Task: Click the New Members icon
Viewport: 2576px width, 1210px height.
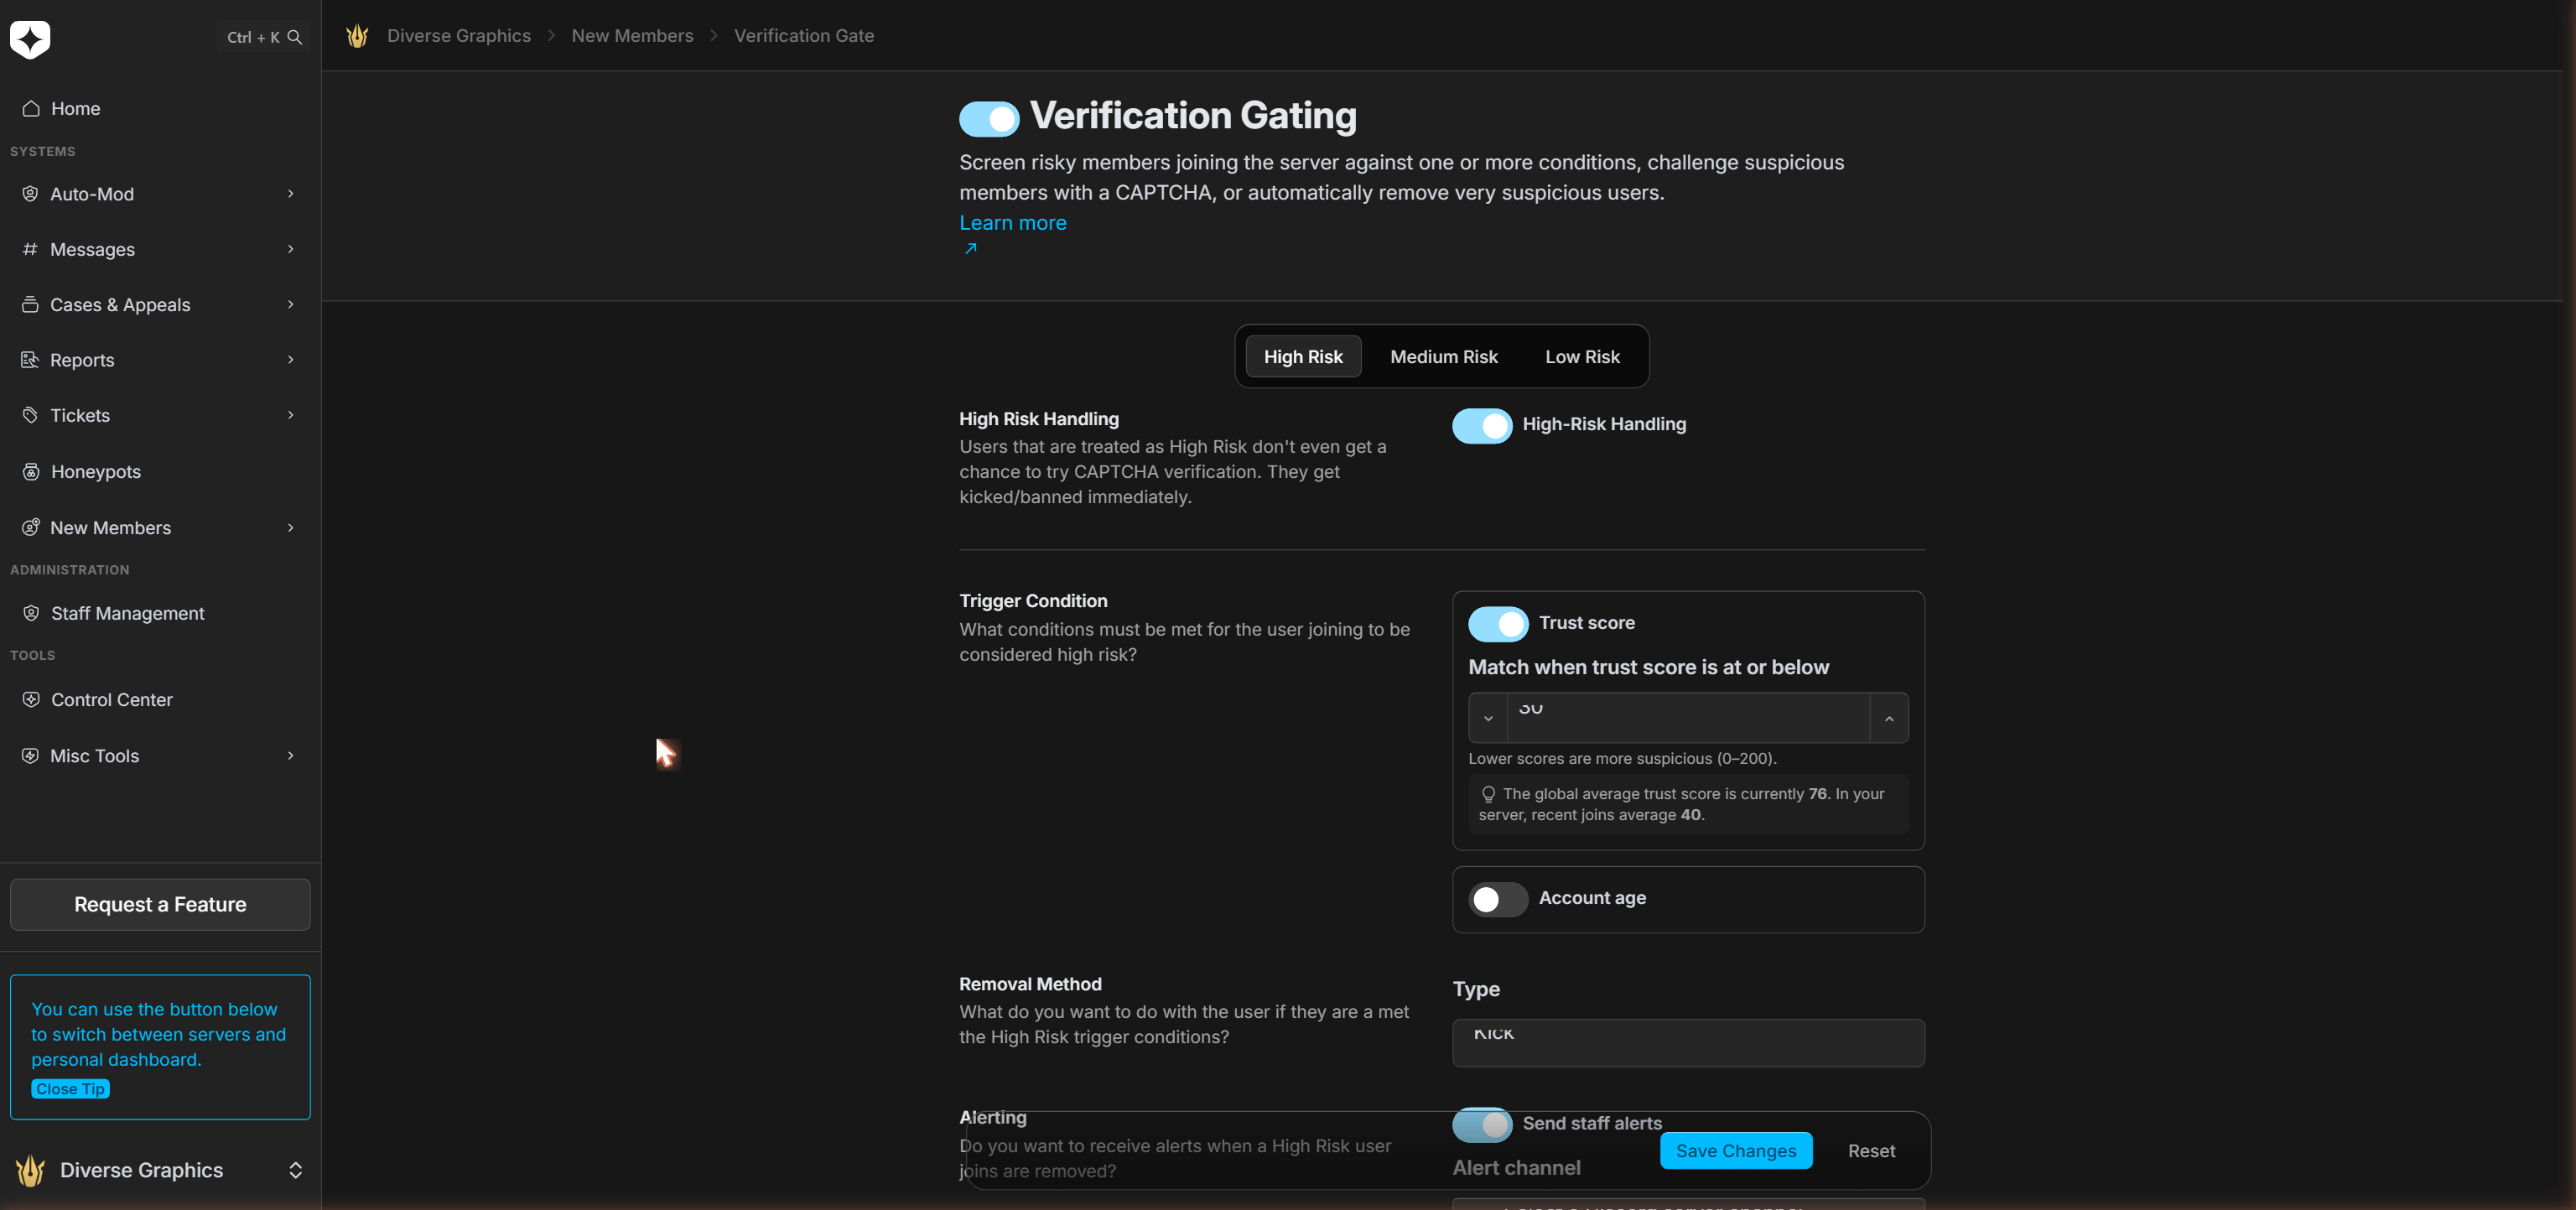Action: pyautogui.click(x=30, y=527)
